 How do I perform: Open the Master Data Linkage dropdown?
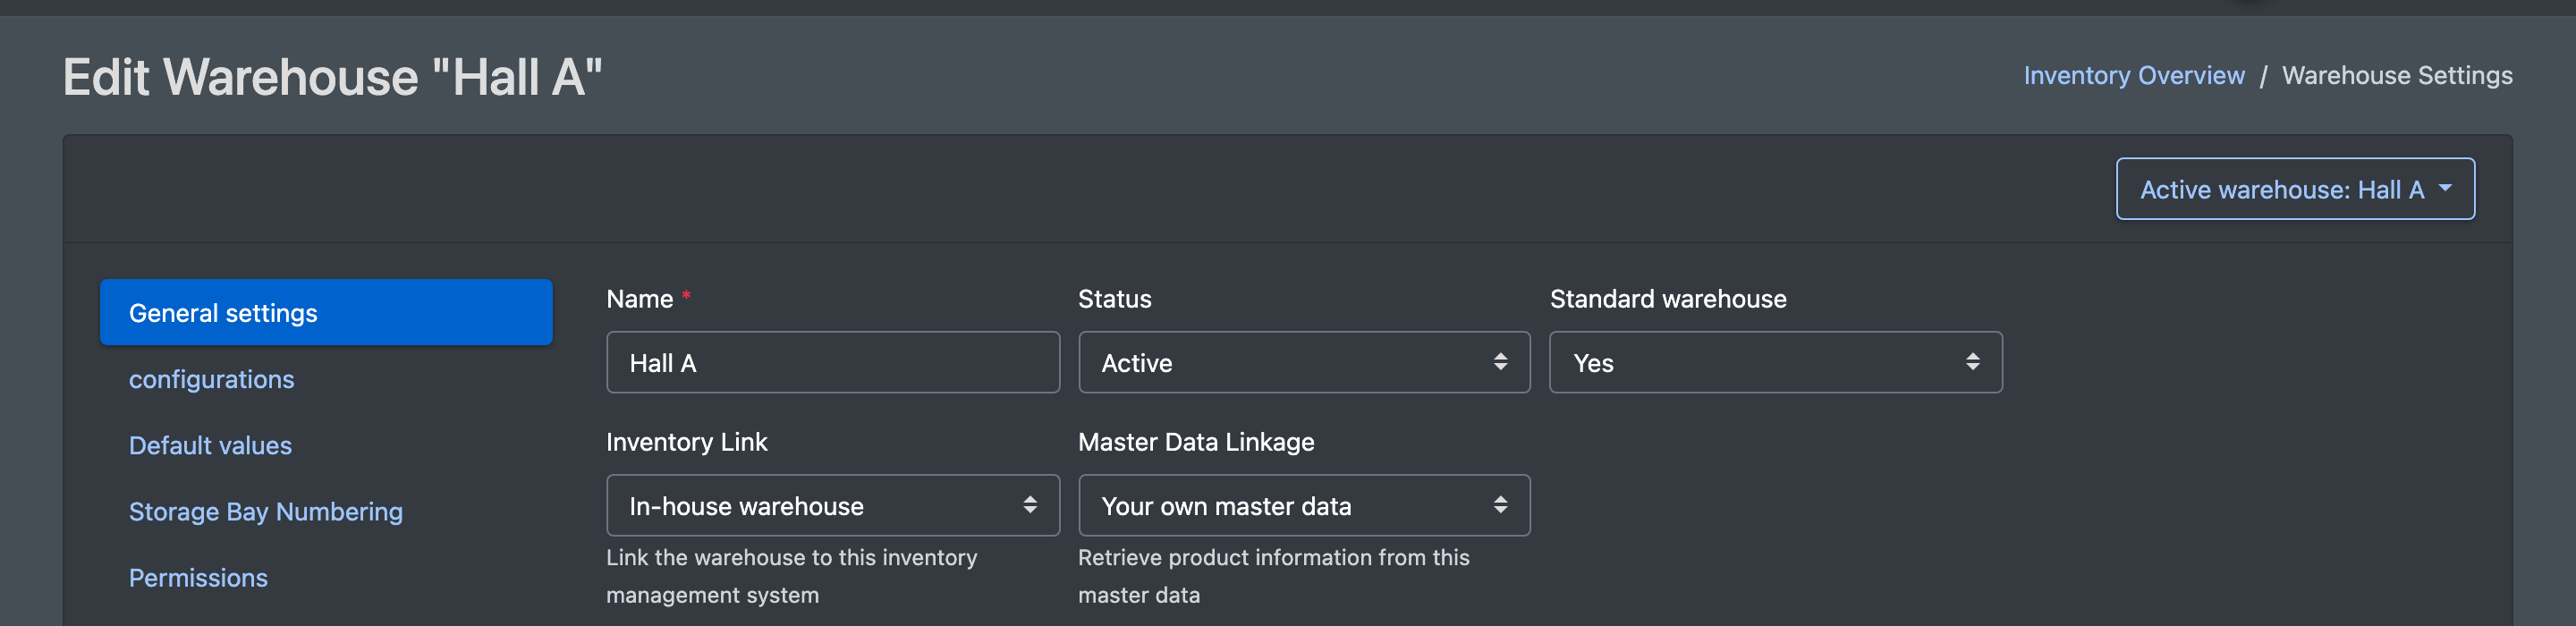pyautogui.click(x=1304, y=506)
